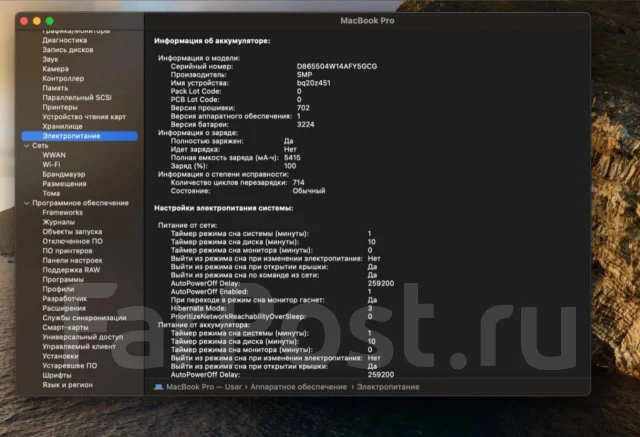Viewport: 640px width, 437px height.
Task: Open Объекты запуска entry
Action: pos(72,232)
